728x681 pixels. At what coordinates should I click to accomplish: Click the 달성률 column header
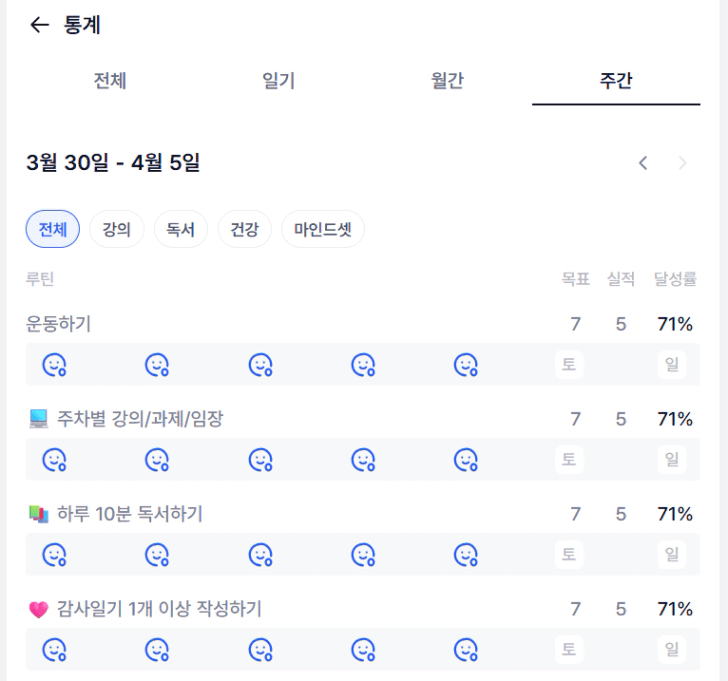(675, 280)
